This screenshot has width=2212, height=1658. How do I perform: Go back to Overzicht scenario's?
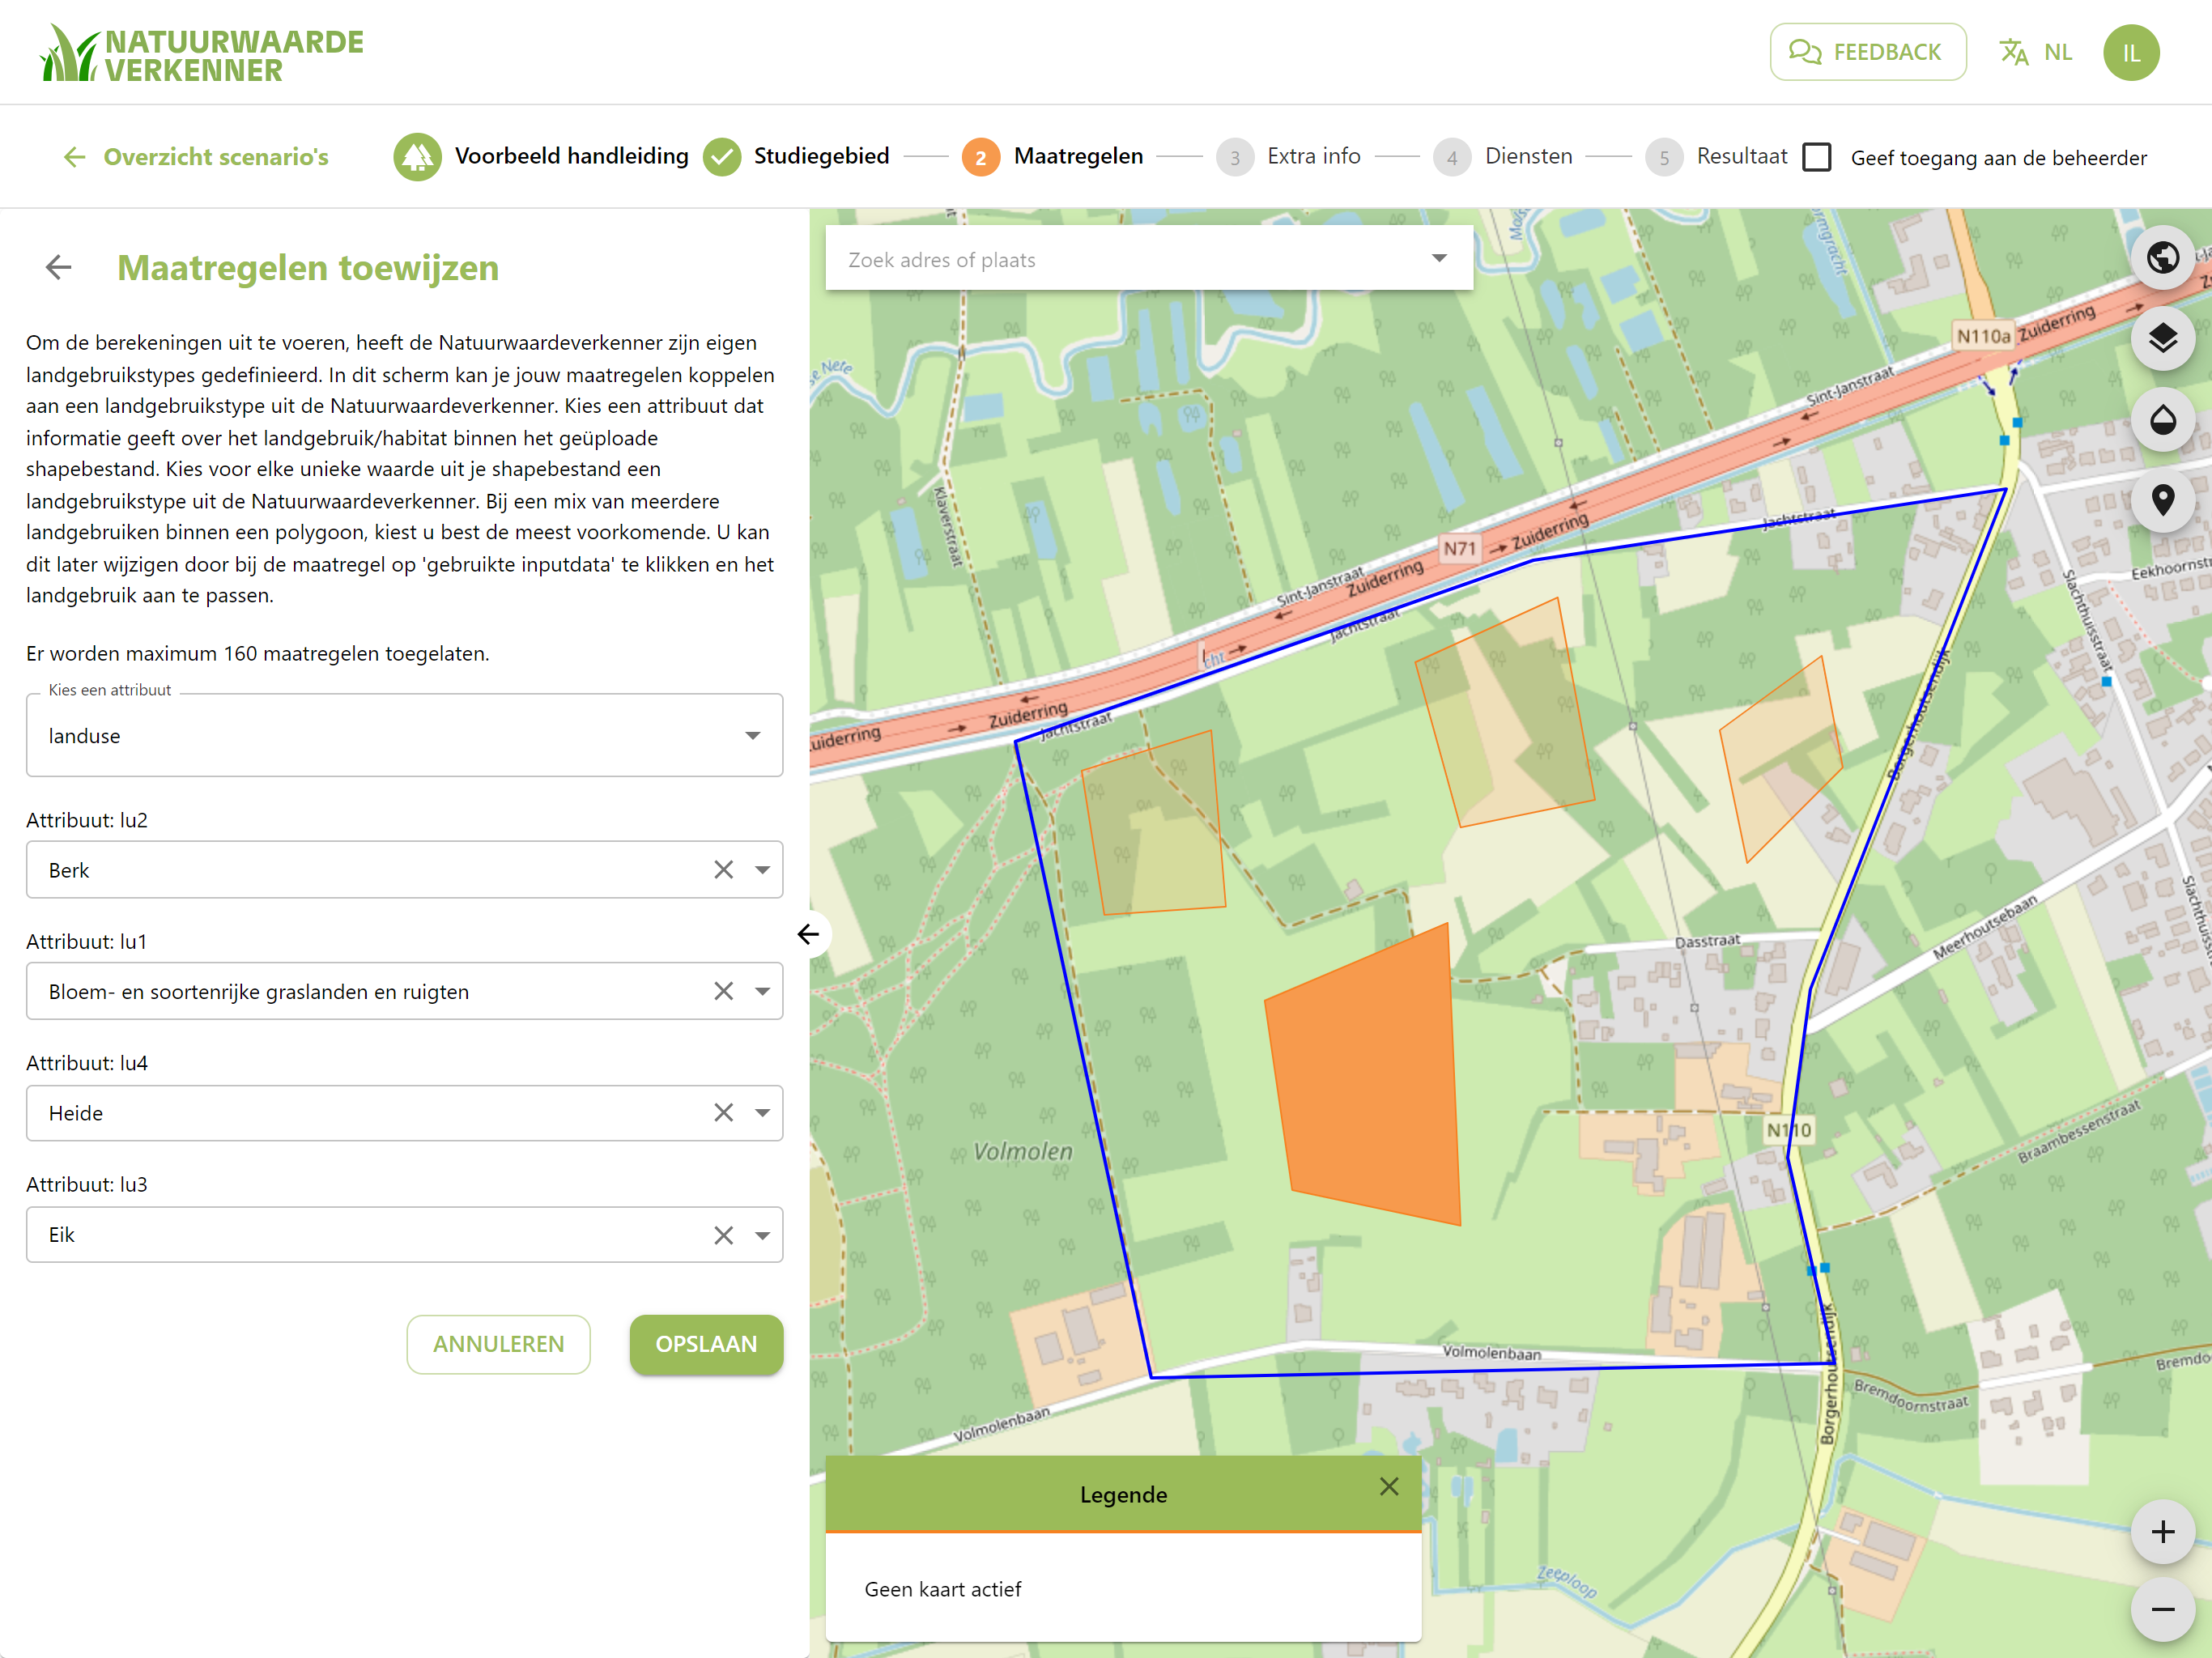196,157
